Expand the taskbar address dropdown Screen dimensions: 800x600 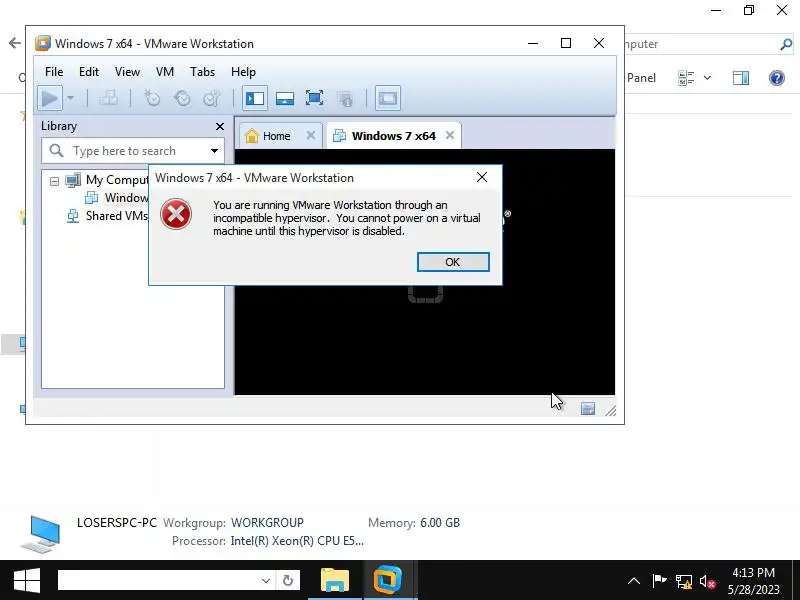266,581
